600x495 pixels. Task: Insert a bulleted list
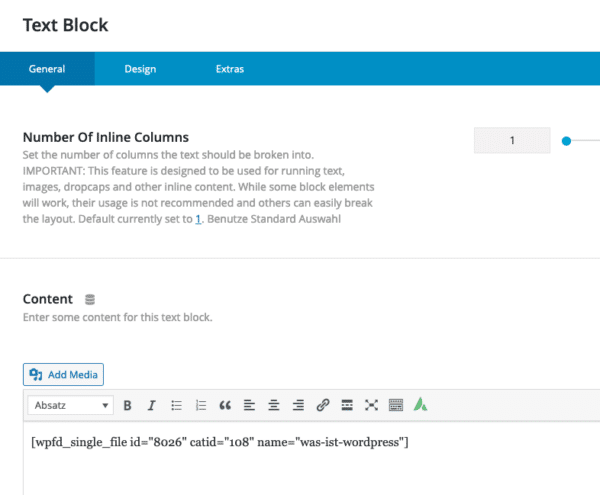tap(176, 405)
